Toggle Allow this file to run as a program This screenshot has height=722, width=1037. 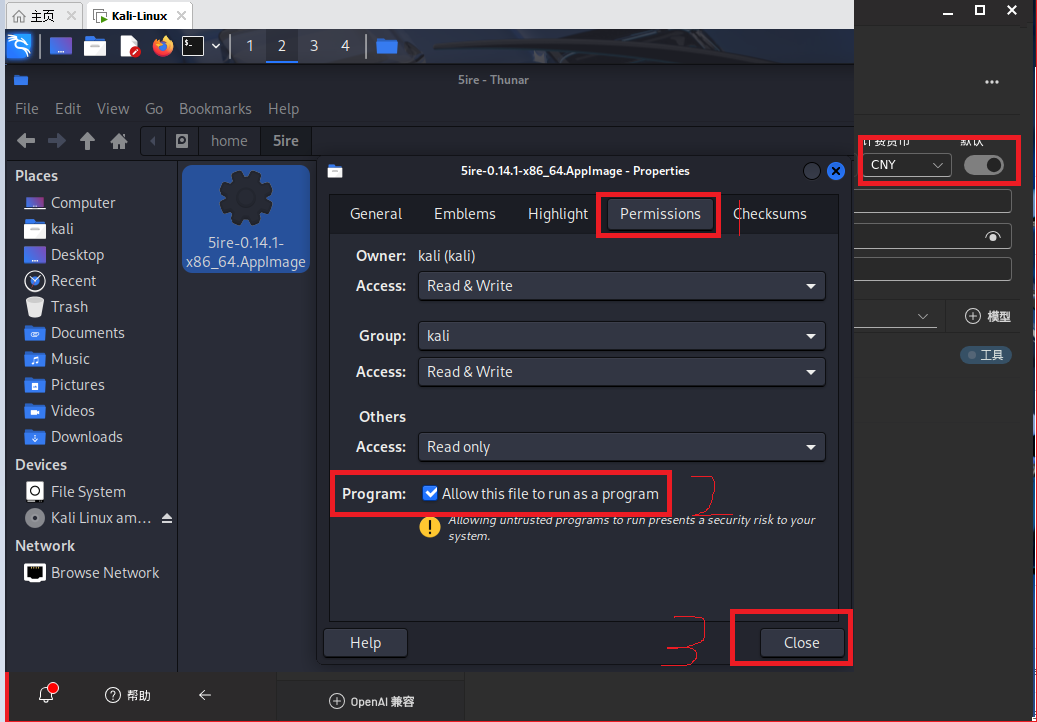tap(430, 493)
